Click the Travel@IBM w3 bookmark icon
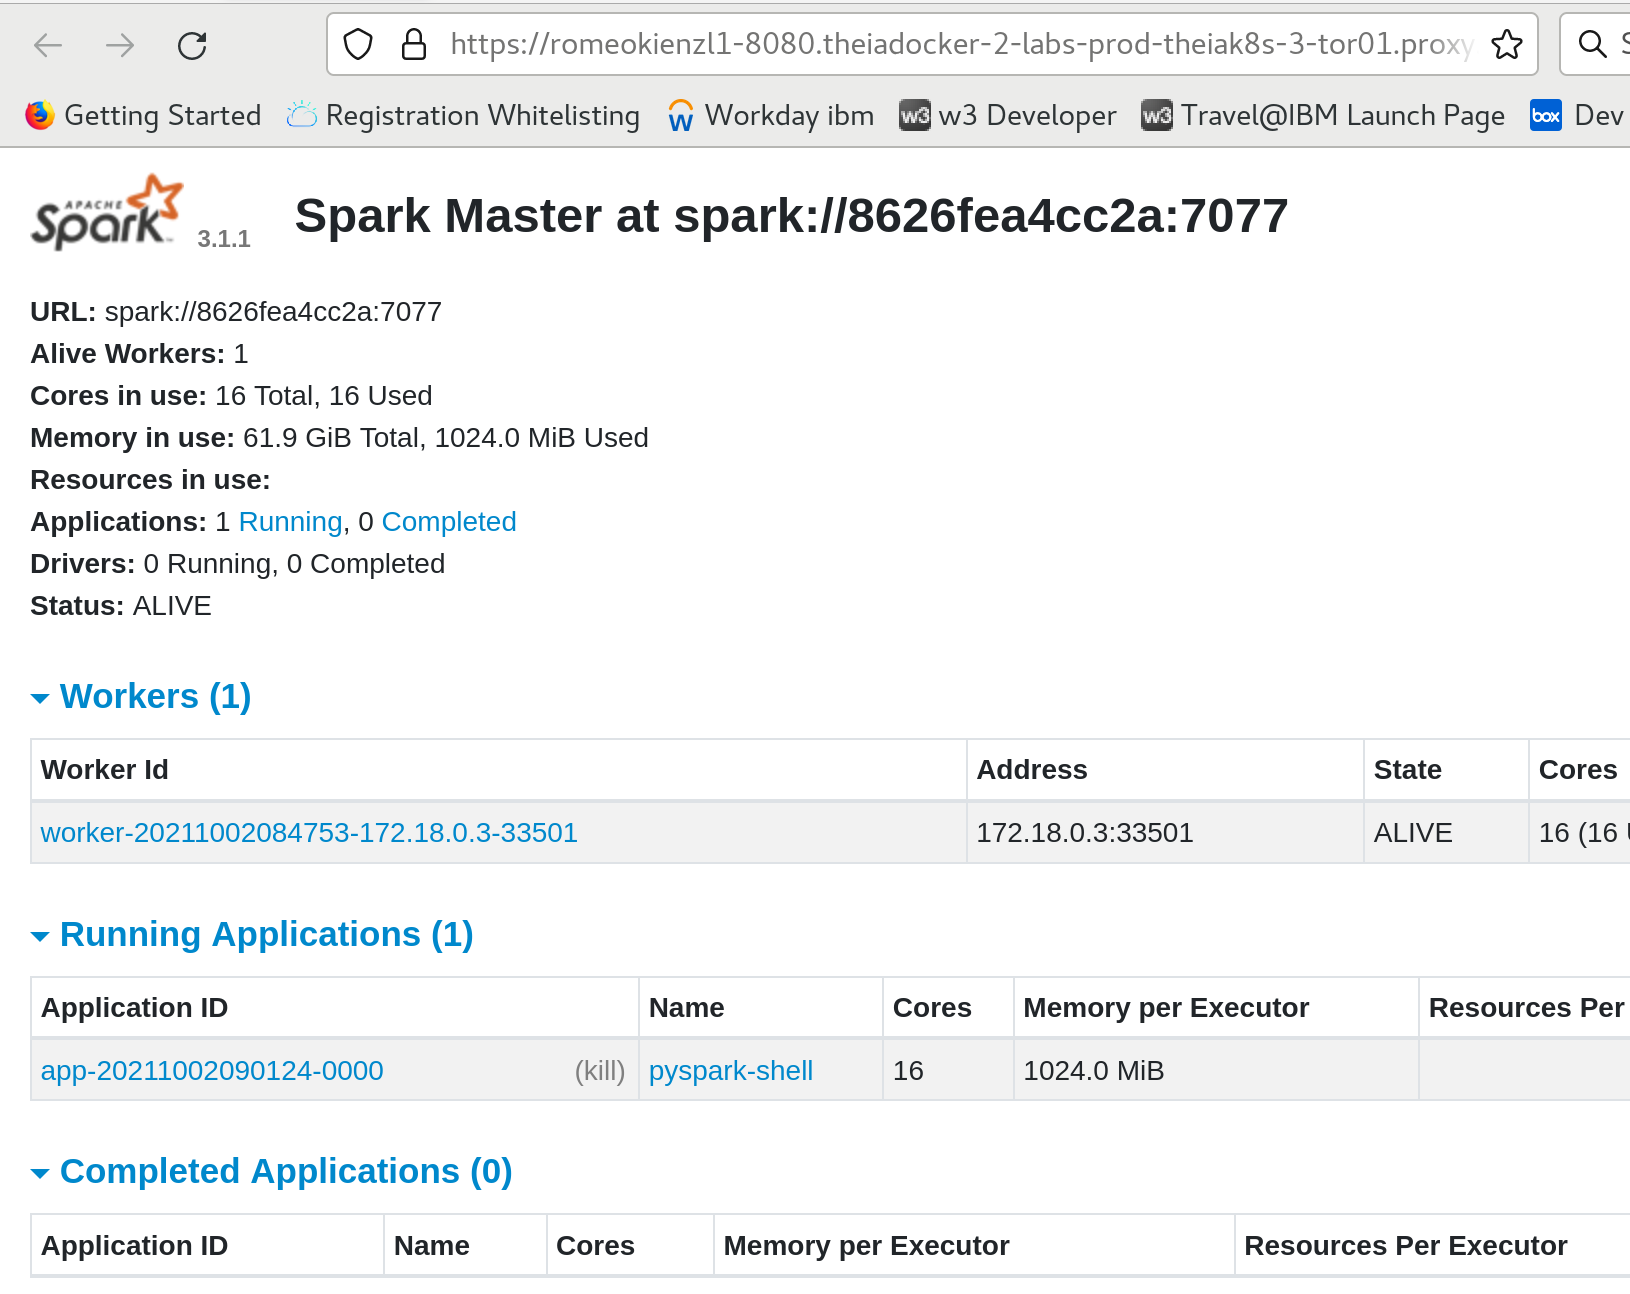 1157,116
